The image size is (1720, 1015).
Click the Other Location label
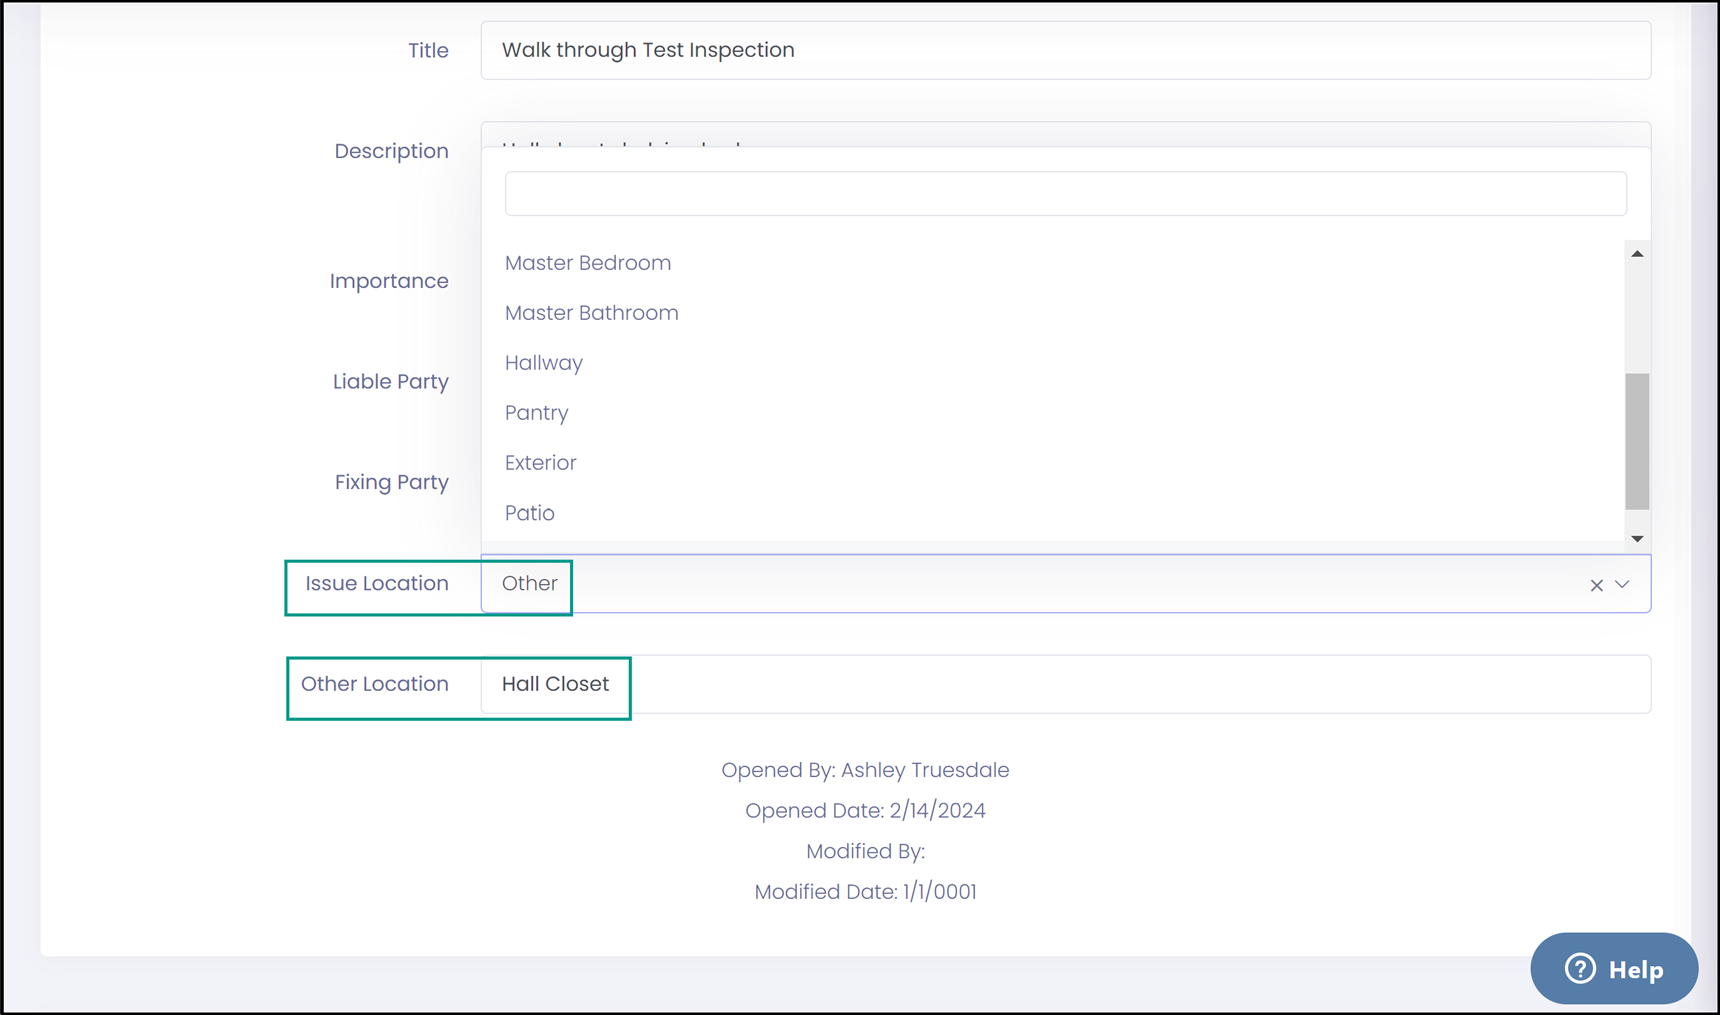(x=375, y=684)
